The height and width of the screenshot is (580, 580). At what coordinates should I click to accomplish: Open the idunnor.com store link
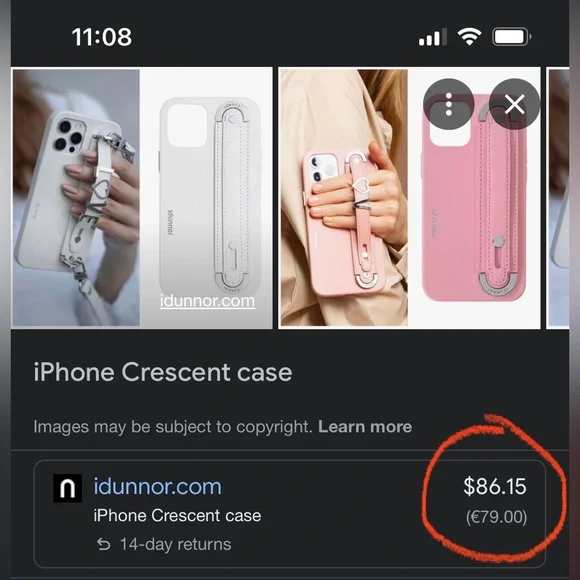click(x=157, y=486)
